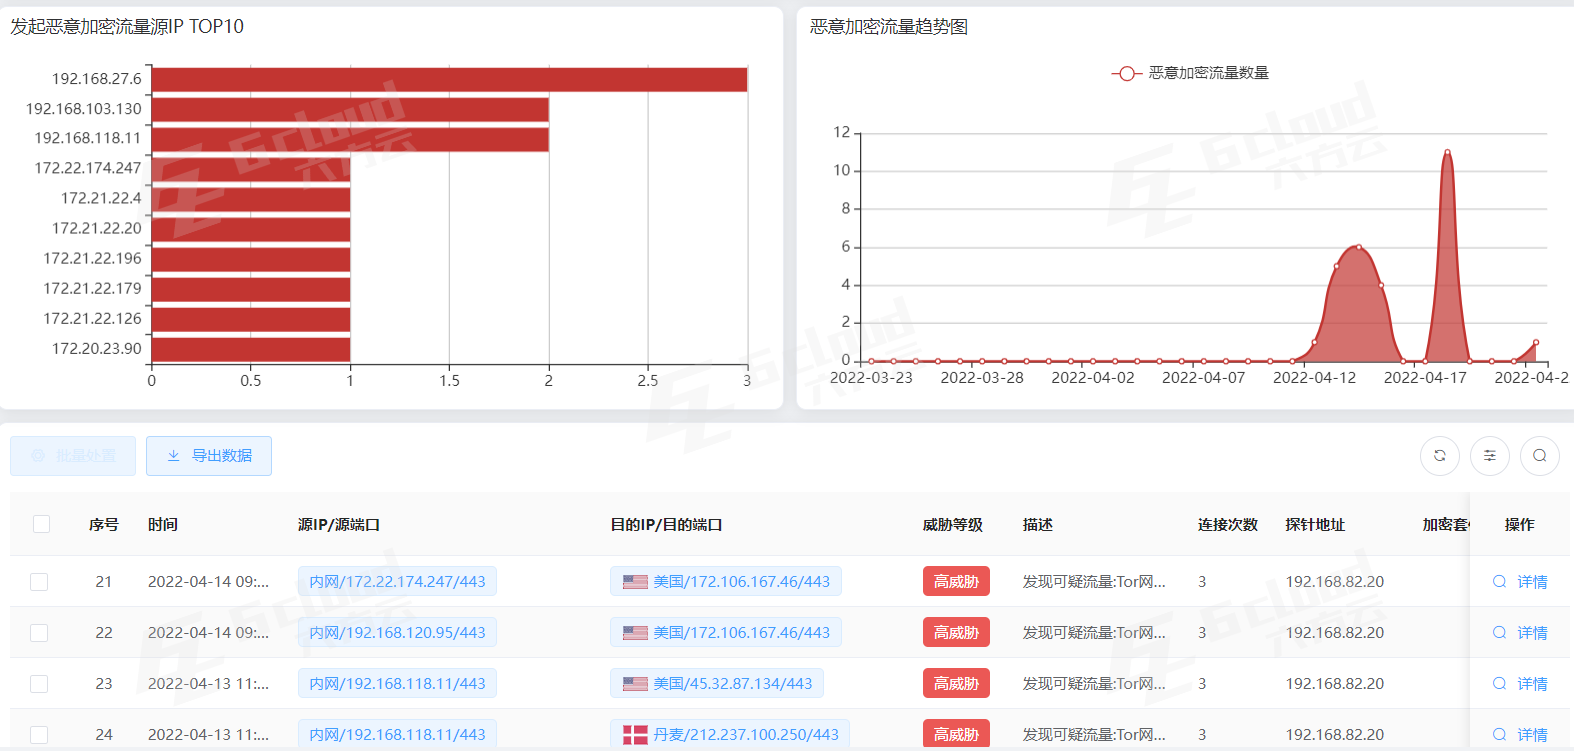Click the 高威胁 badge in row 22
Viewport: 1574px width, 751px height.
point(956,633)
